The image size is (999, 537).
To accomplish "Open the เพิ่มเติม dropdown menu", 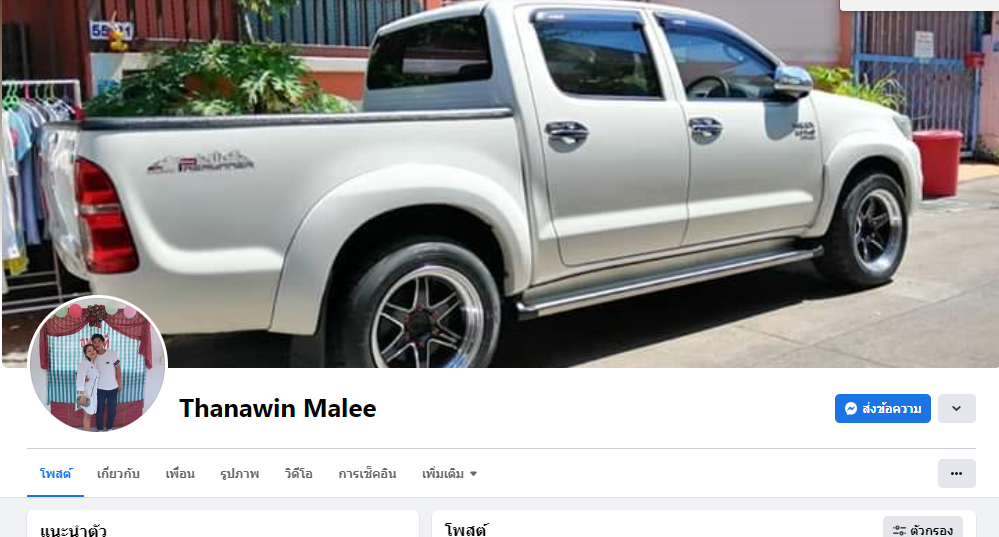I will click(x=449, y=473).
